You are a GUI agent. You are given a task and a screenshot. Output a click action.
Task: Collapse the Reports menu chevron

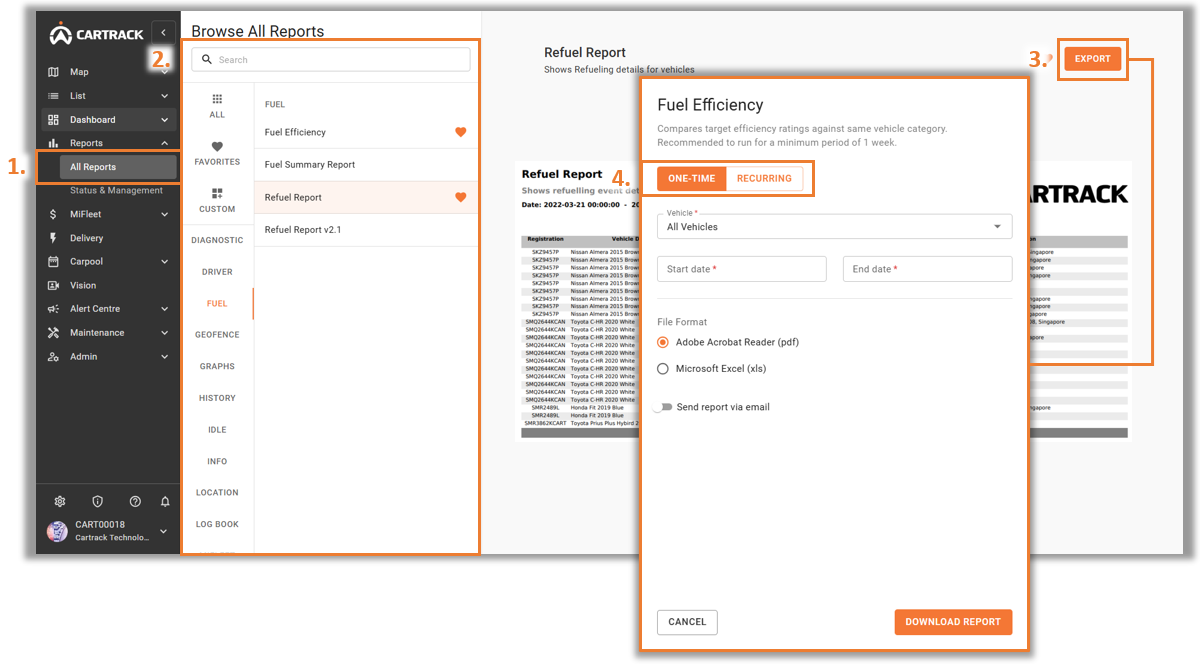click(165, 143)
